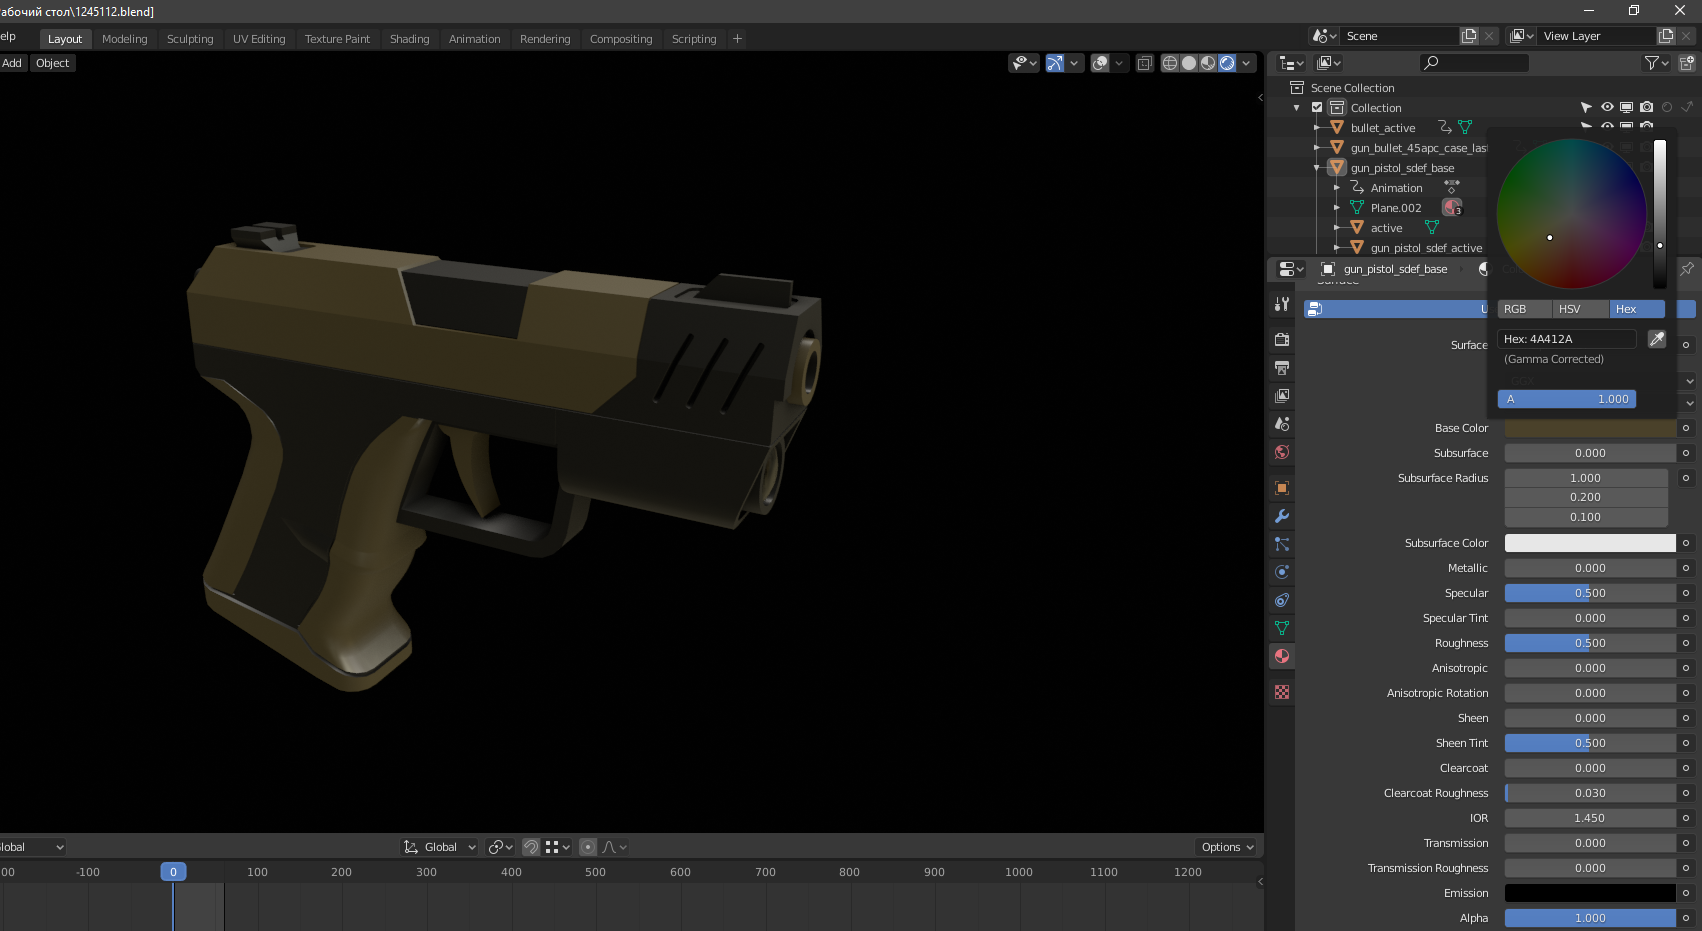This screenshot has width=1702, height=931.
Task: Click the Hex color value field
Action: [x=1566, y=339]
